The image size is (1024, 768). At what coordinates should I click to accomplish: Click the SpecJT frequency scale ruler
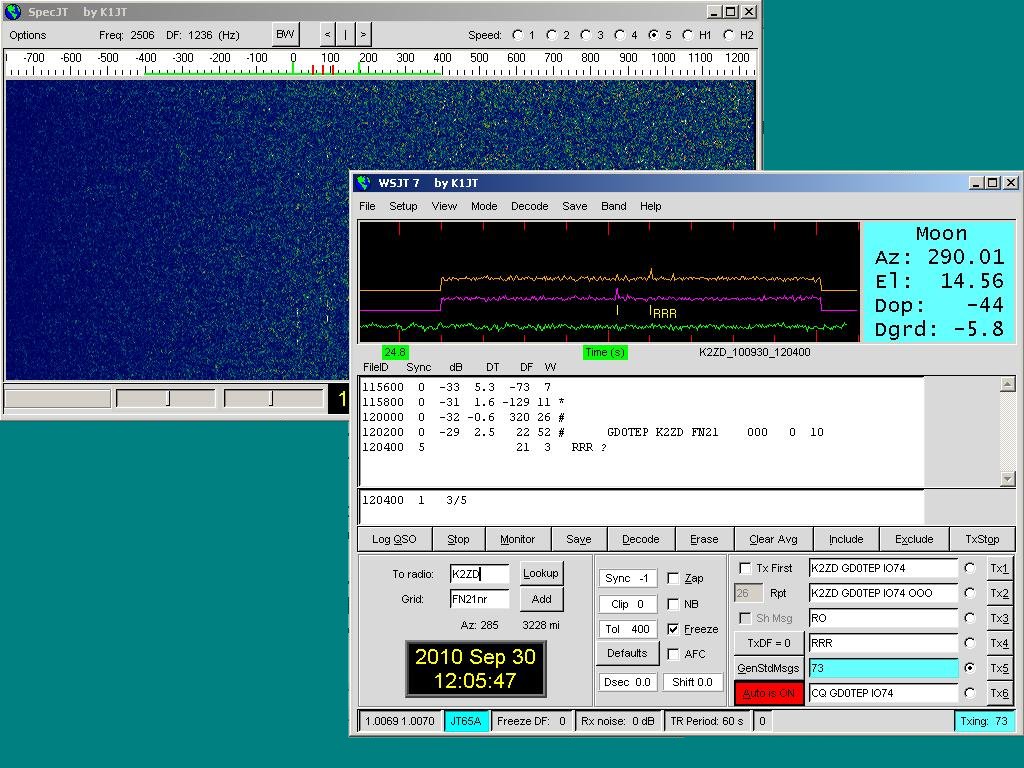[x=380, y=64]
